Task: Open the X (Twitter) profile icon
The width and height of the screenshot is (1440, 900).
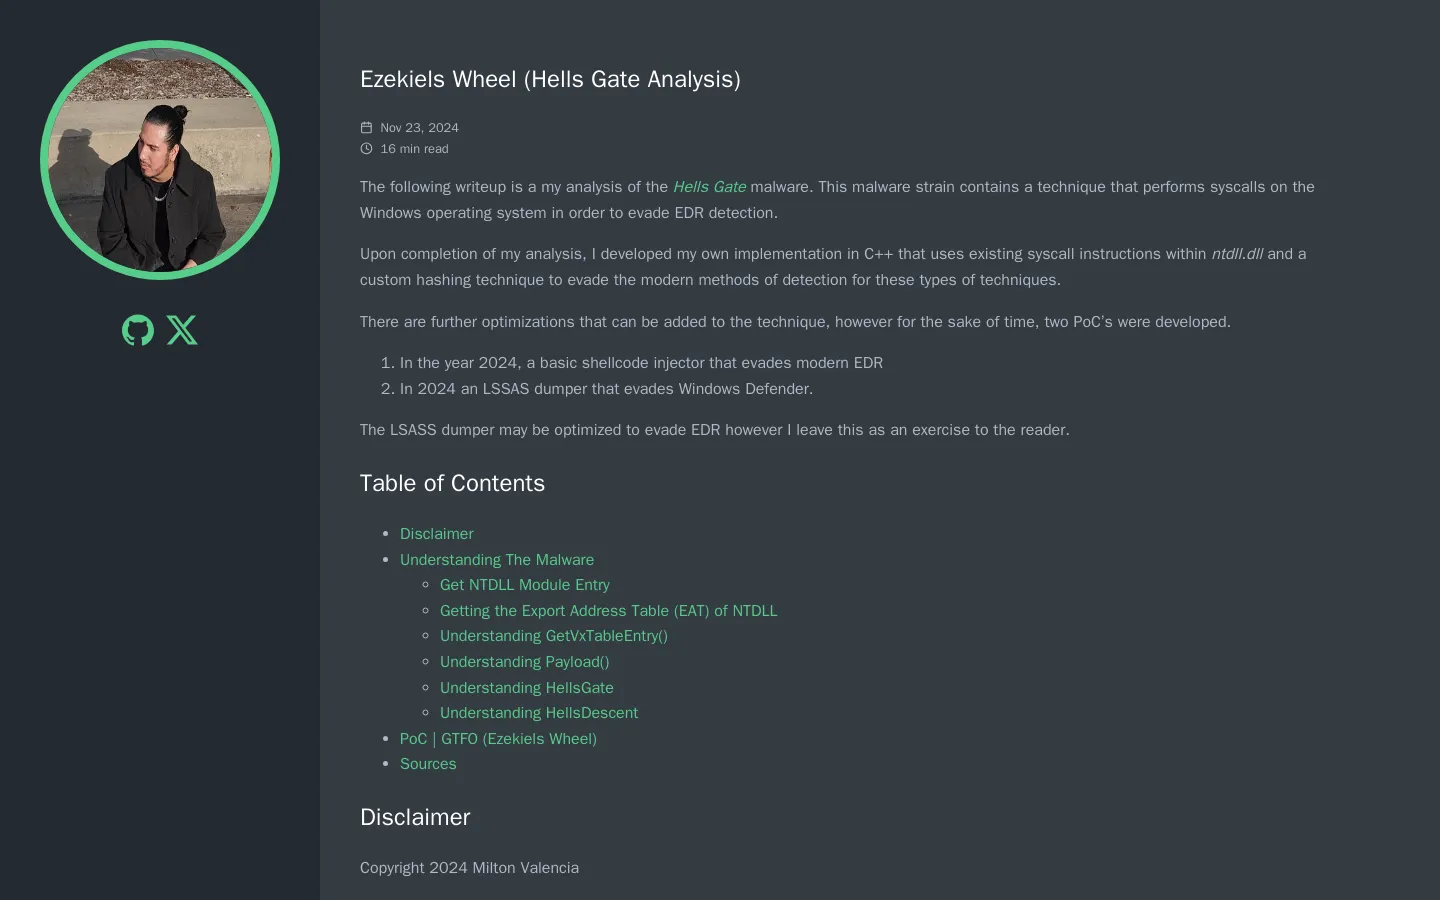Action: click(x=182, y=330)
